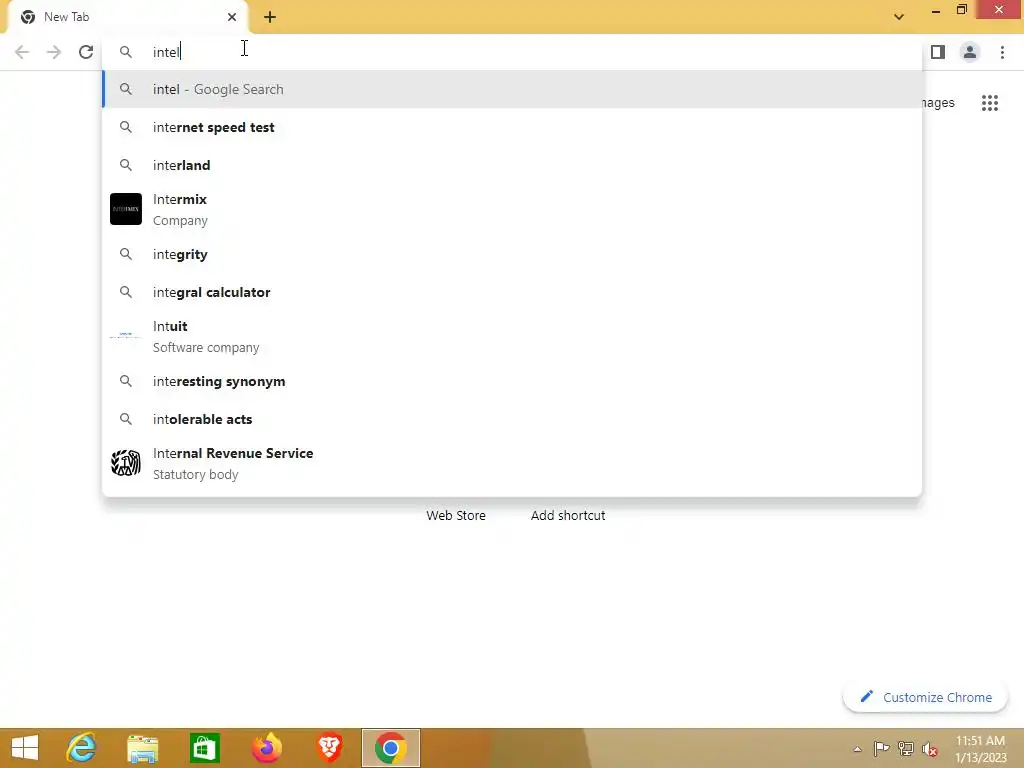
Task: Click the muted volume tray icon
Action: coord(930,749)
